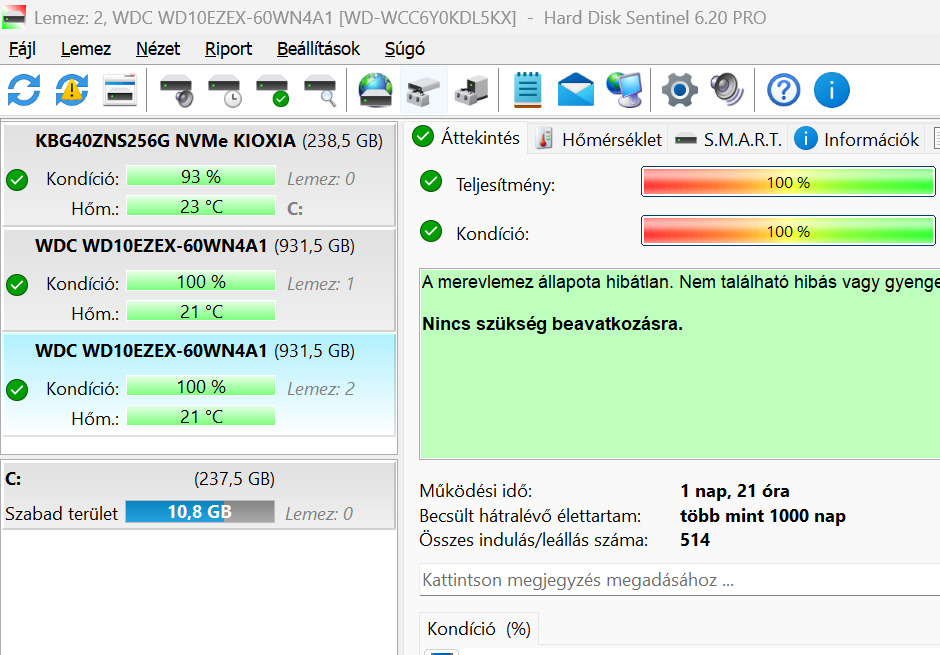This screenshot has height=655, width=940.
Task: Click the text Nincs szükség beavatkozásra.
Action: pos(552,324)
